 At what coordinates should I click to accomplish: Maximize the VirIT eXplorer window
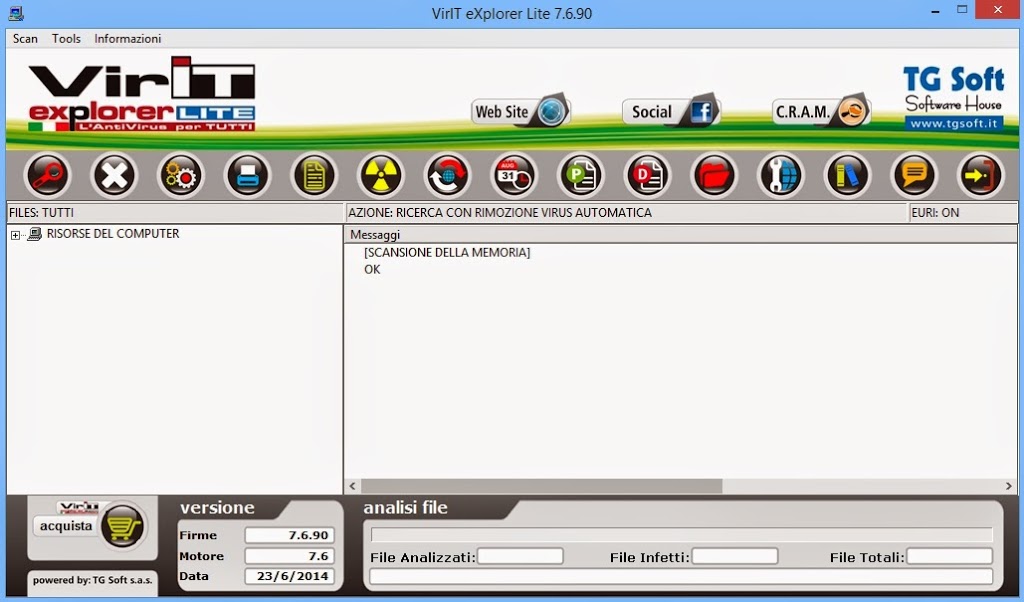962,10
